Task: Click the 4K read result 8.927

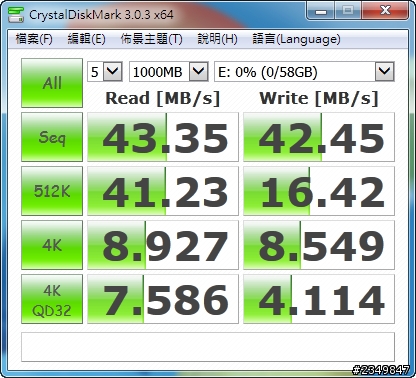Action: [x=163, y=245]
